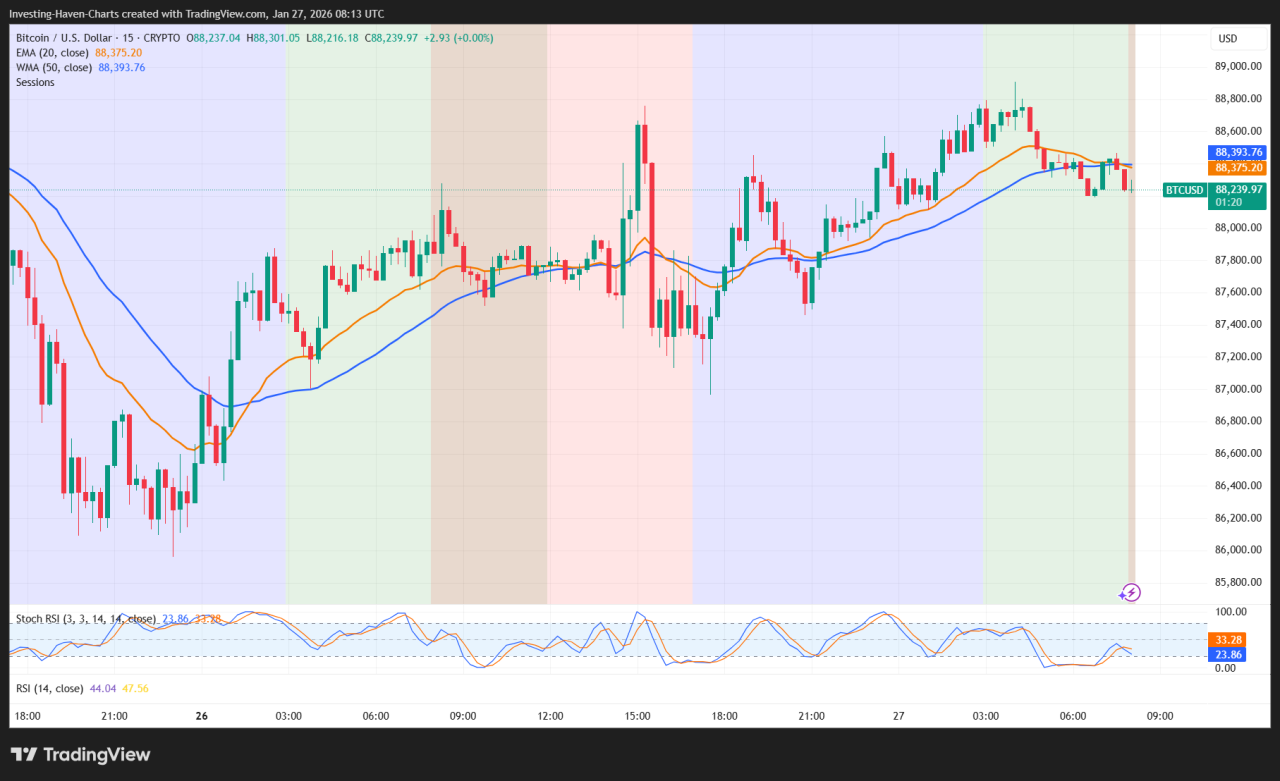The width and height of the screenshot is (1280, 781).
Task: Select the Sessions indicator legend
Action: (x=35, y=82)
